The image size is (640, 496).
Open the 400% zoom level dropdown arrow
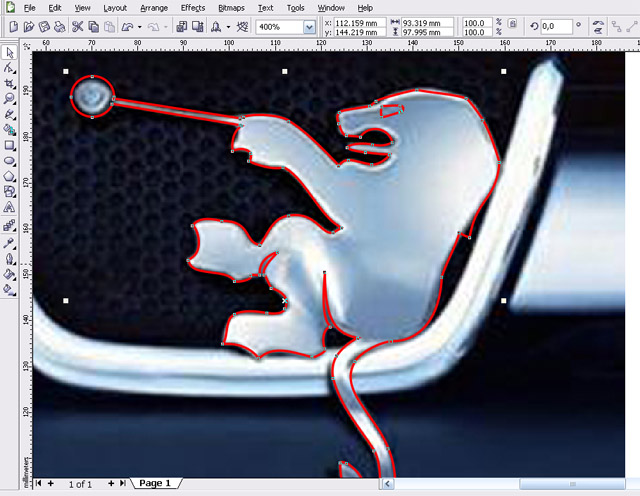309,27
